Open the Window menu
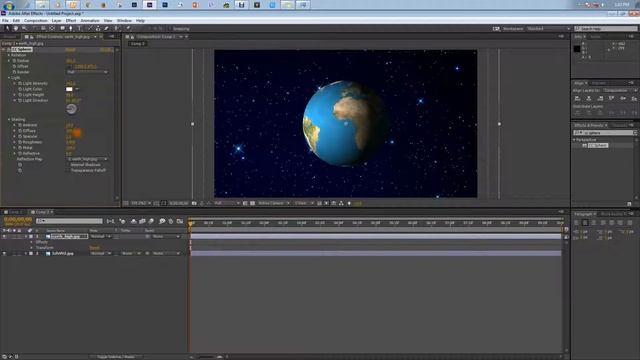 [x=124, y=20]
